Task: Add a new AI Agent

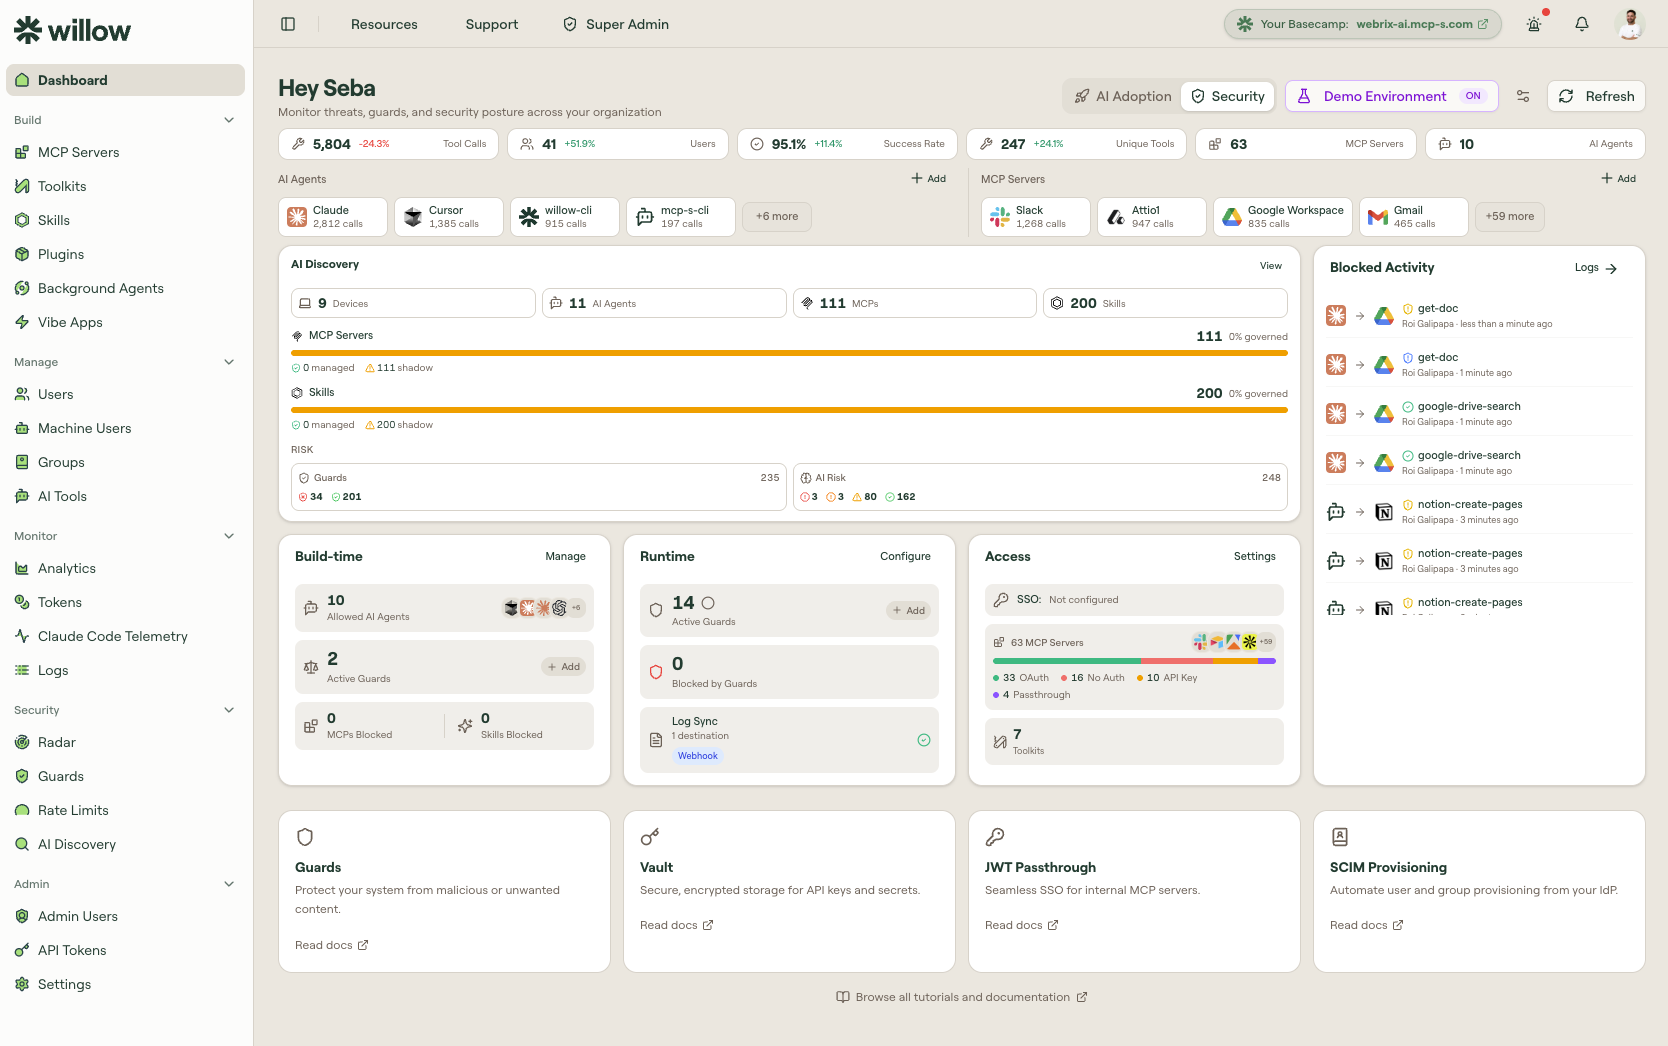Action: tap(929, 179)
